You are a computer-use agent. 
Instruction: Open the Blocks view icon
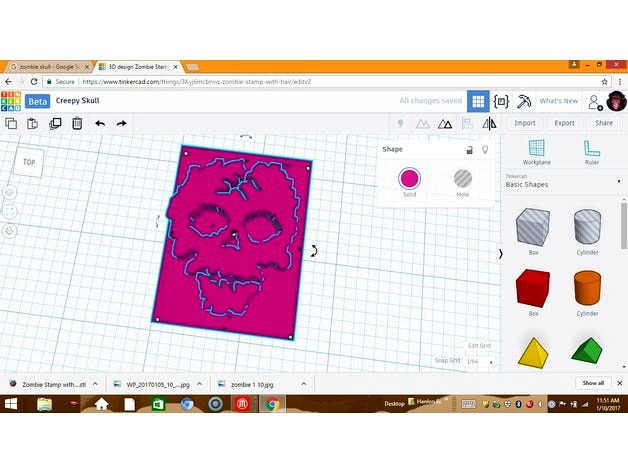click(x=501, y=101)
